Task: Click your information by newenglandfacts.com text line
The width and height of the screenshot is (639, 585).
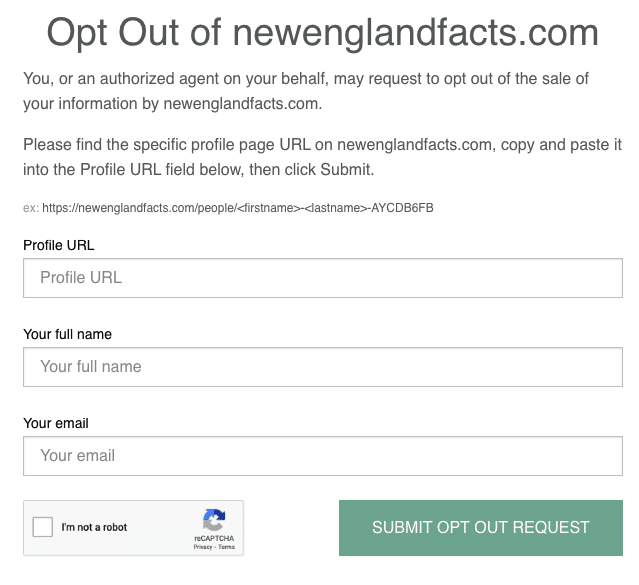Action: click(x=172, y=104)
